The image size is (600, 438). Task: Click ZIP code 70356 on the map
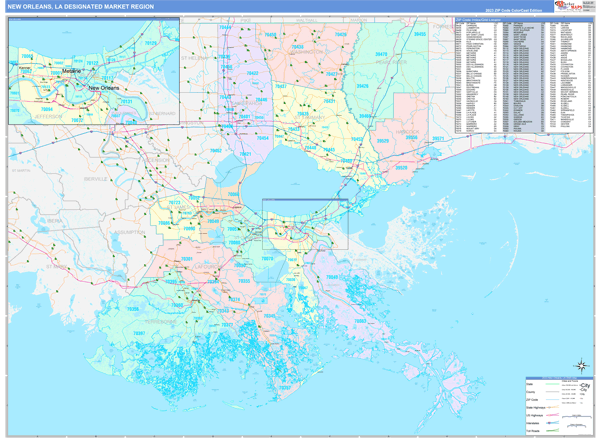[133, 309]
